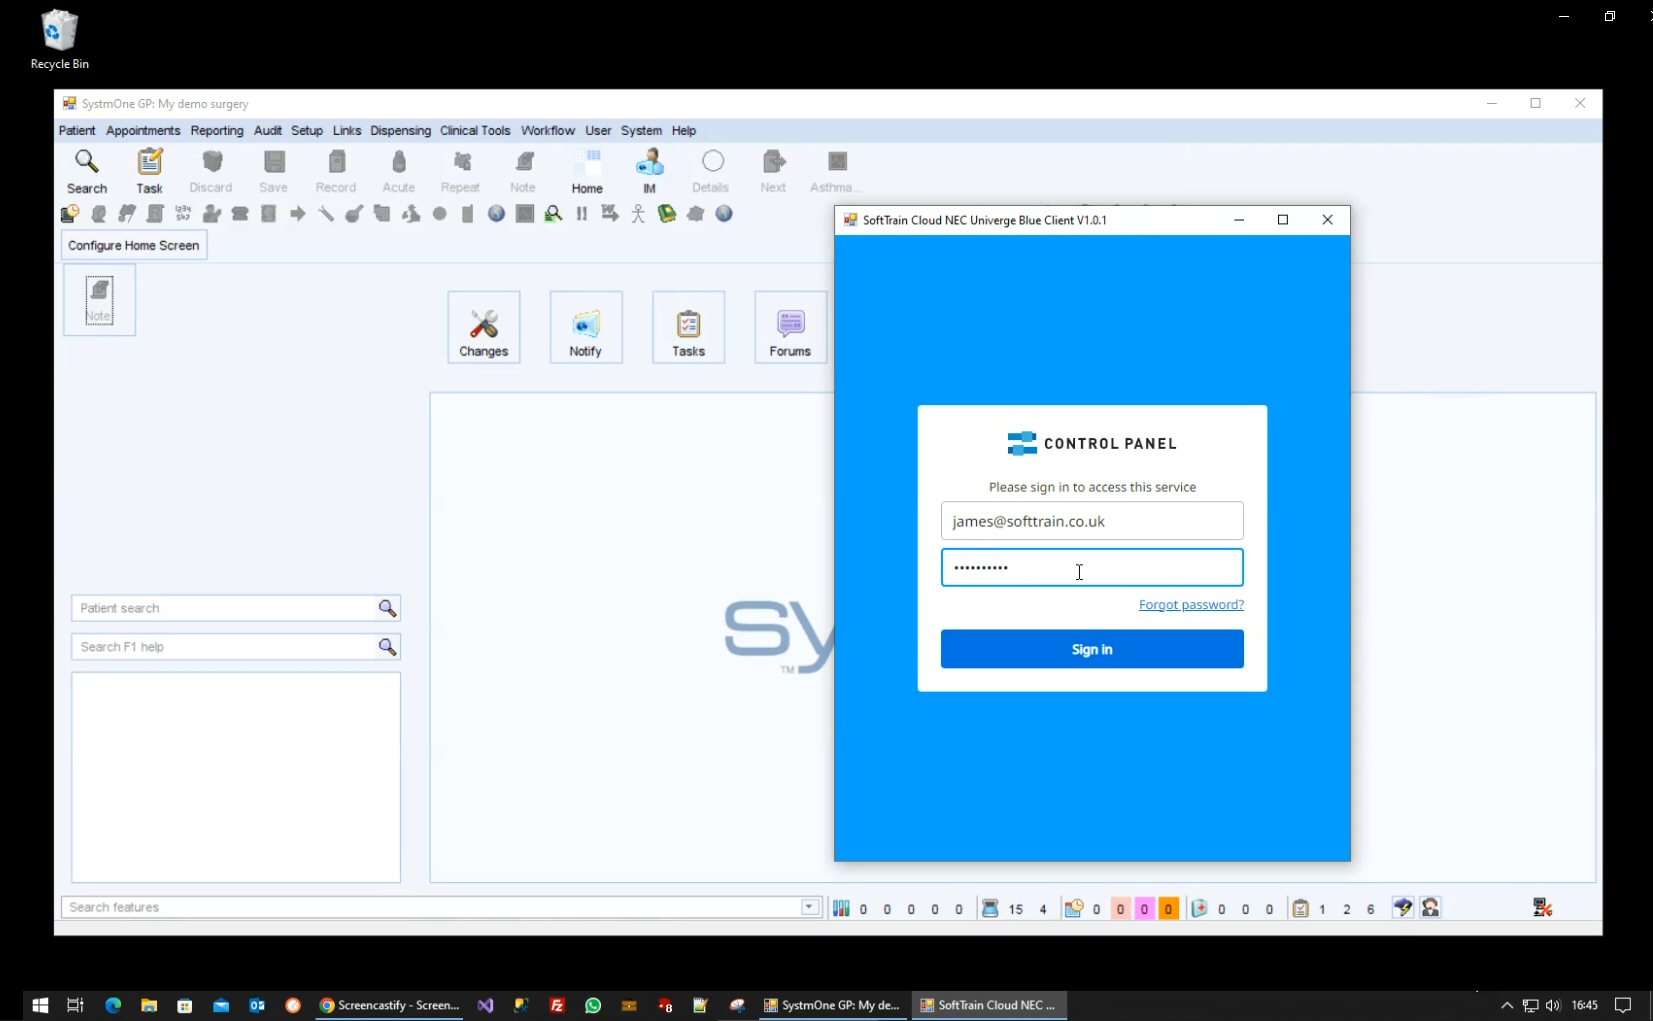Viewport: 1653px width, 1021px height.
Task: Click the Sign in button
Action: [x=1092, y=649]
